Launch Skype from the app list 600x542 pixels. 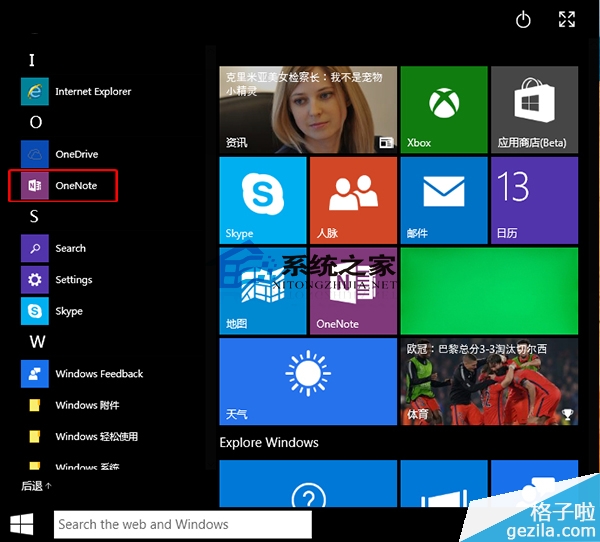[52, 311]
